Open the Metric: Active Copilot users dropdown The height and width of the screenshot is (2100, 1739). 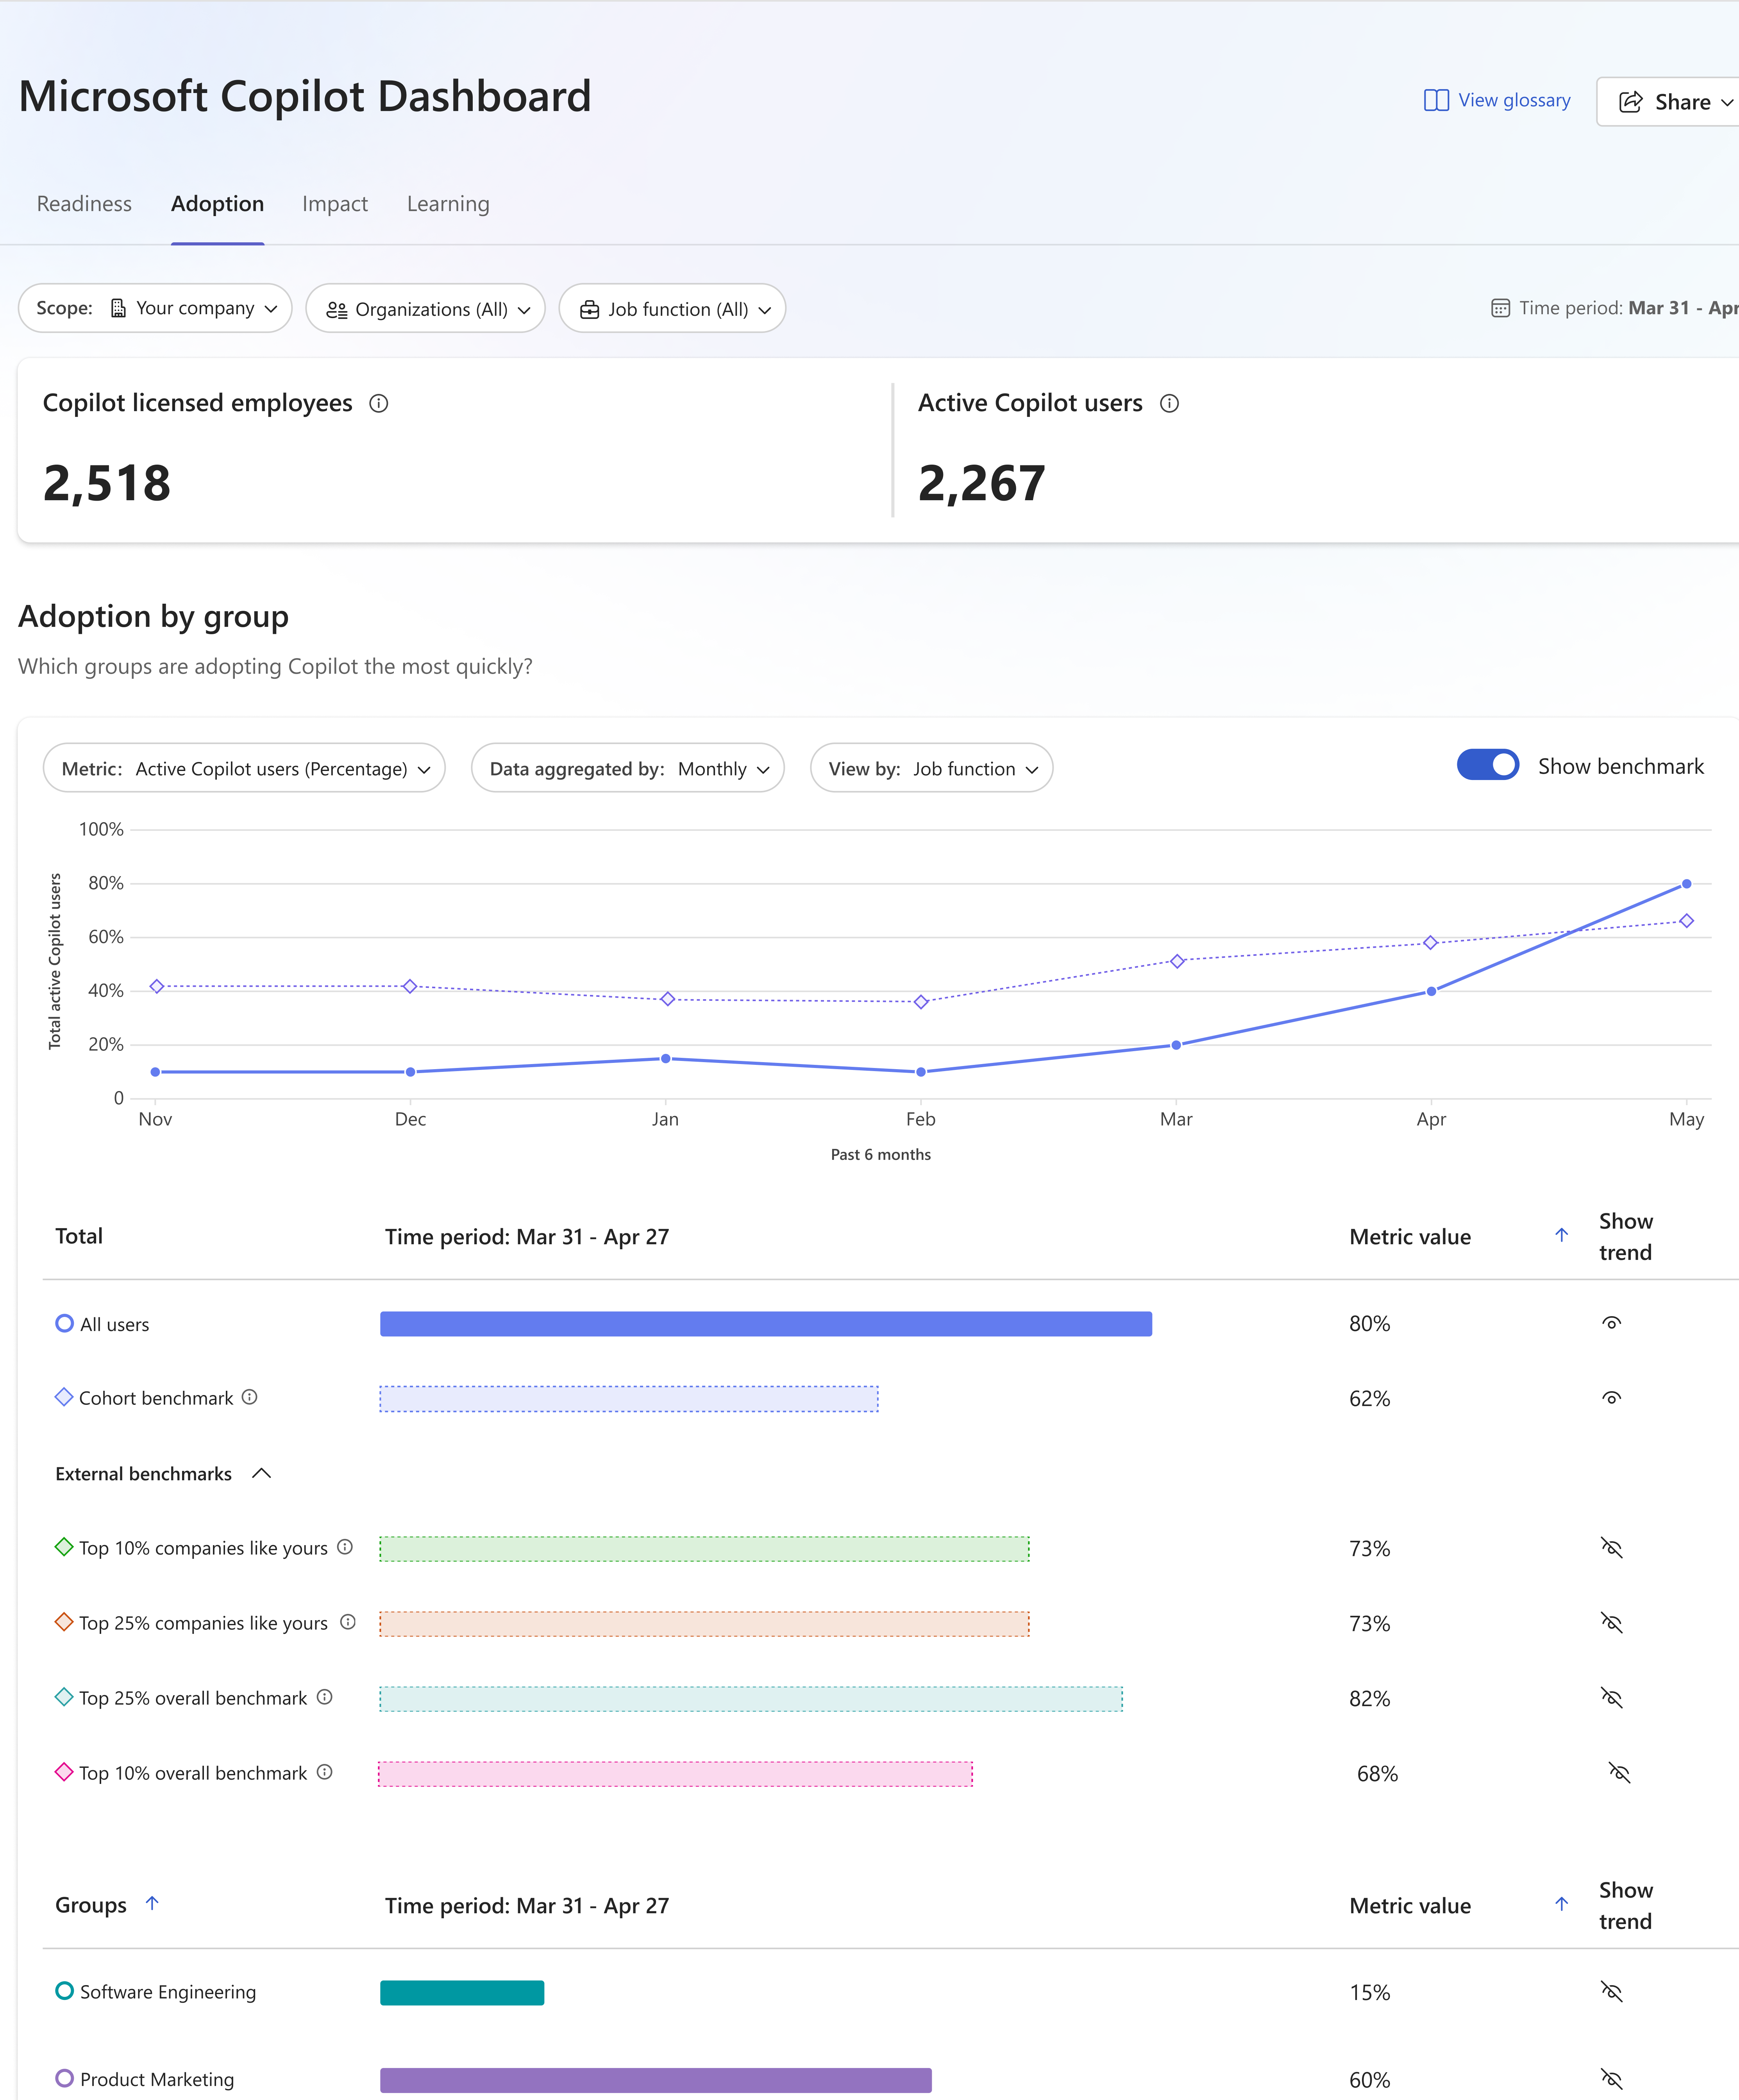(x=244, y=768)
